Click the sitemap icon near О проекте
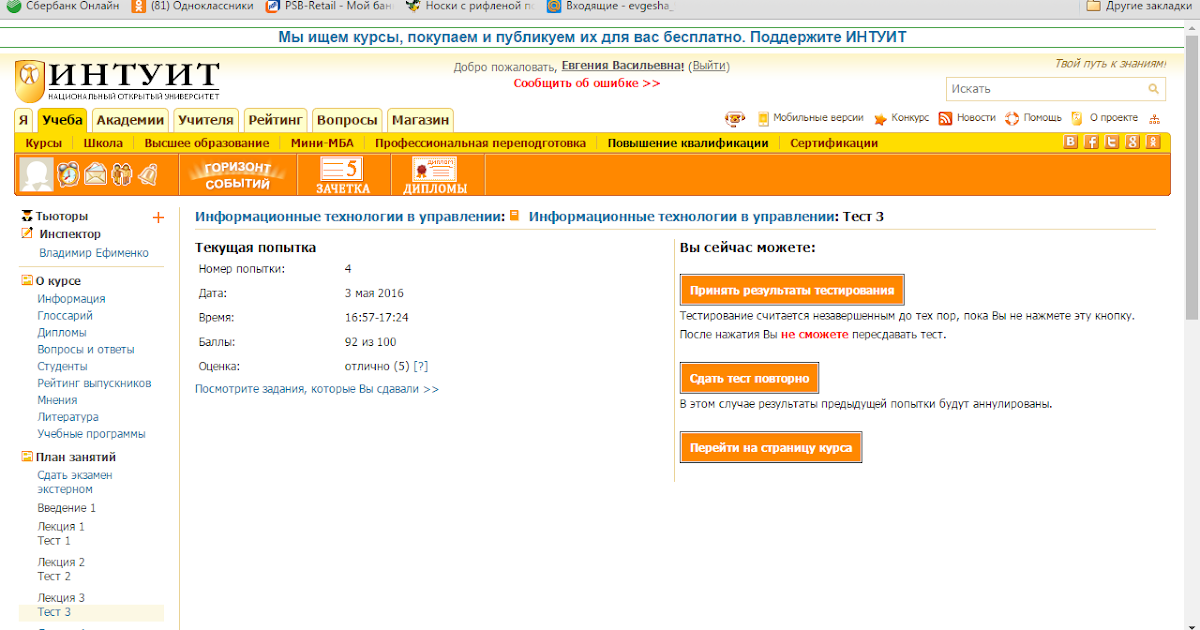Viewport: 1200px width, 630px height. (x=1155, y=118)
